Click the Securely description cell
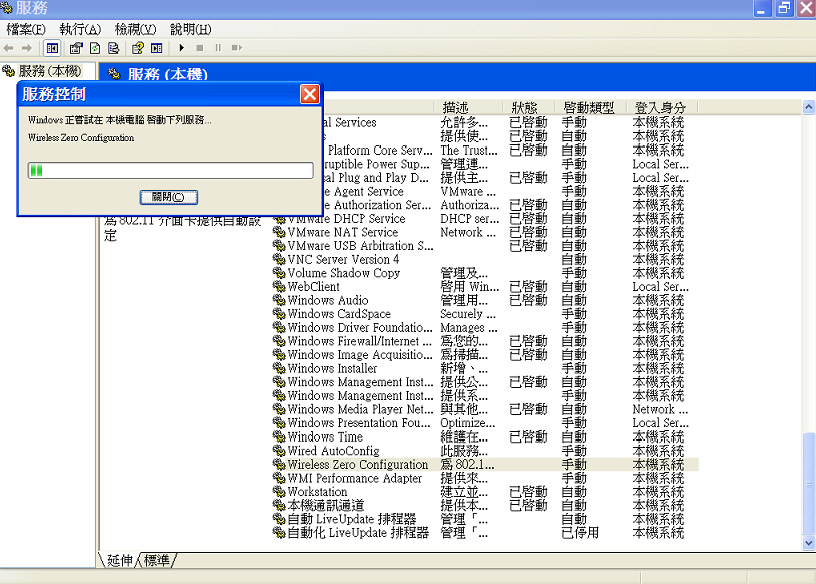Screen dimensions: 816x584 (x=467, y=314)
